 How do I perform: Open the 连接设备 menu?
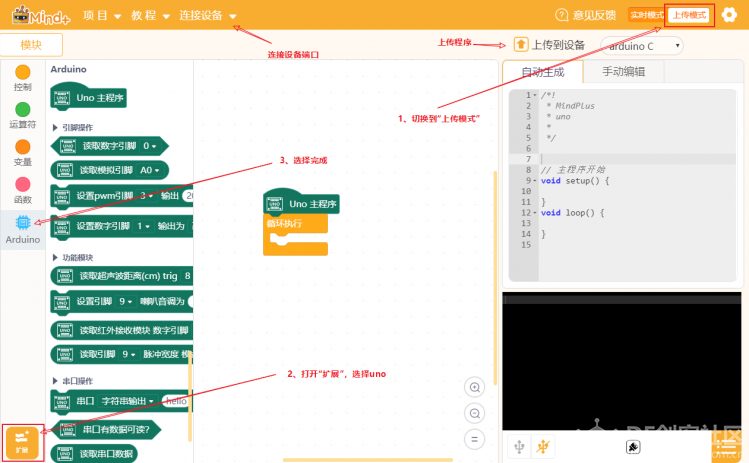pyautogui.click(x=207, y=16)
